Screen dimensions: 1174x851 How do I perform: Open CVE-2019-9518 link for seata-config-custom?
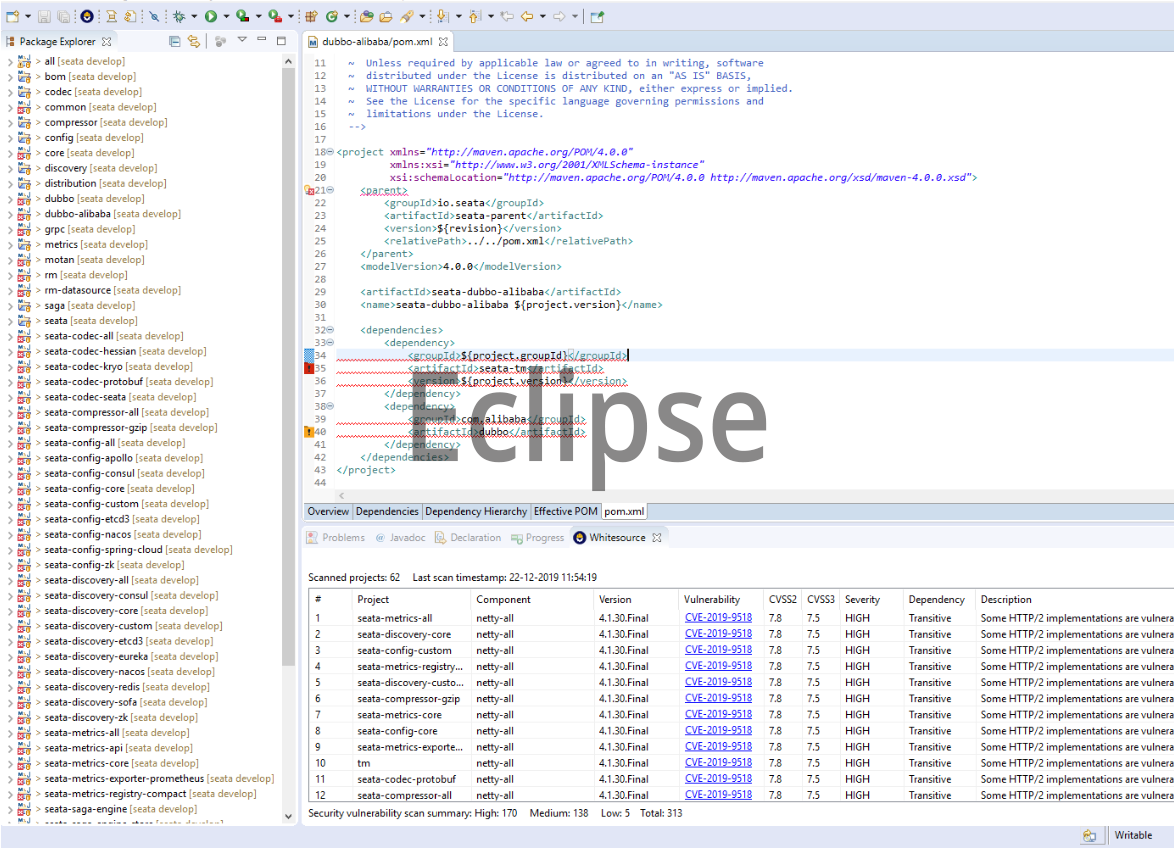point(718,650)
